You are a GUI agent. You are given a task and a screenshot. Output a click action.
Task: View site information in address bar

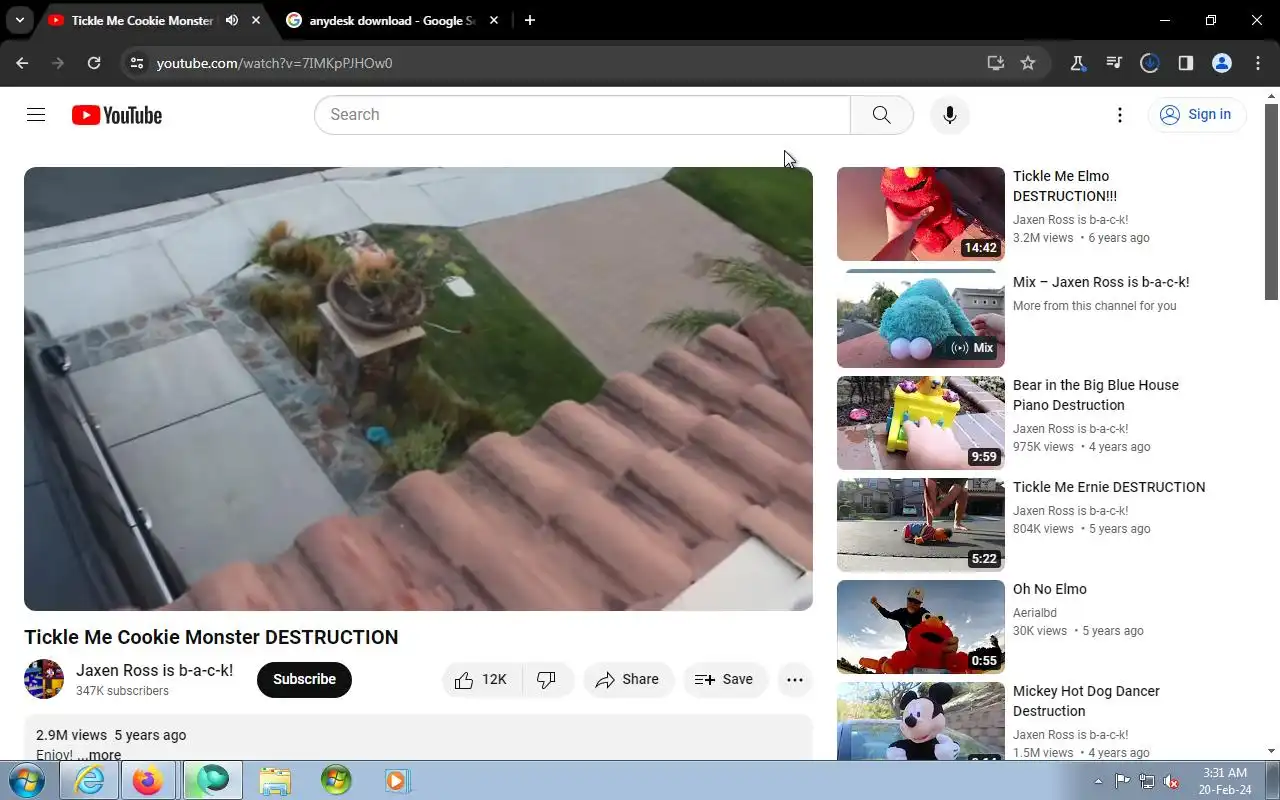137,63
